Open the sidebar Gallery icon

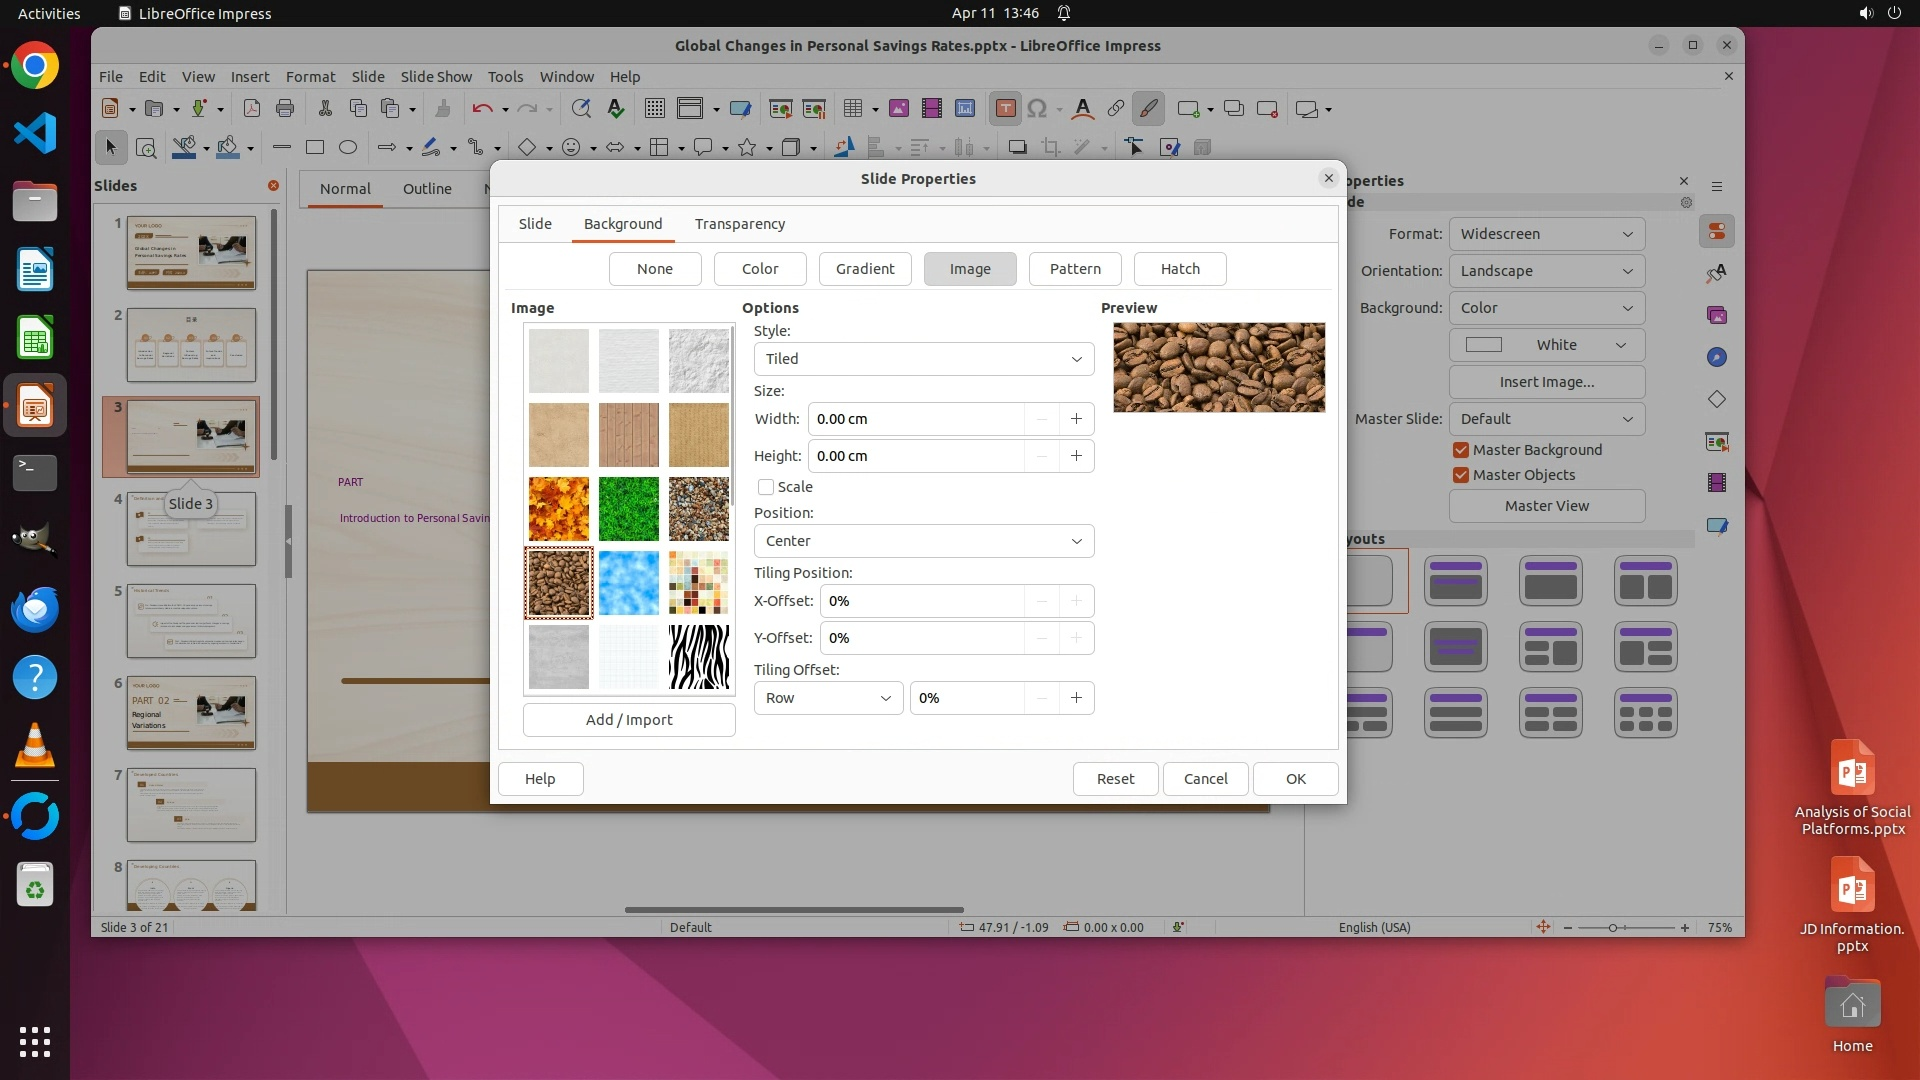click(1717, 316)
